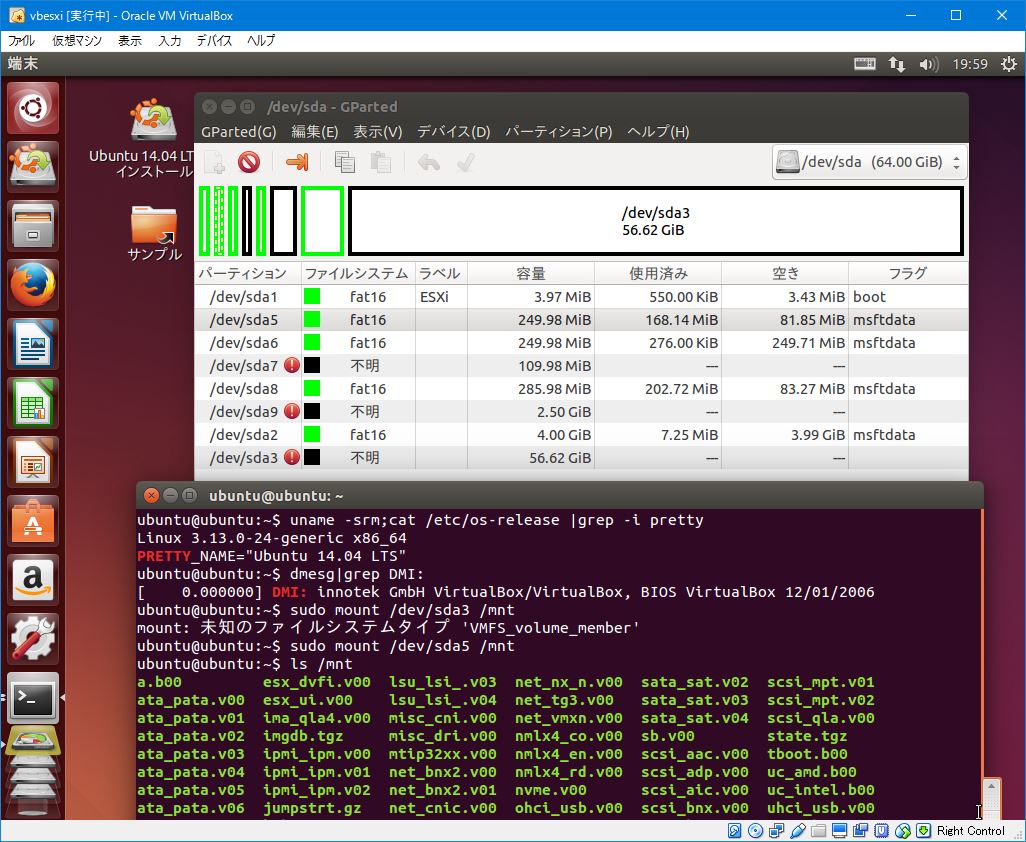Sort by the 空き column header

tap(785, 273)
